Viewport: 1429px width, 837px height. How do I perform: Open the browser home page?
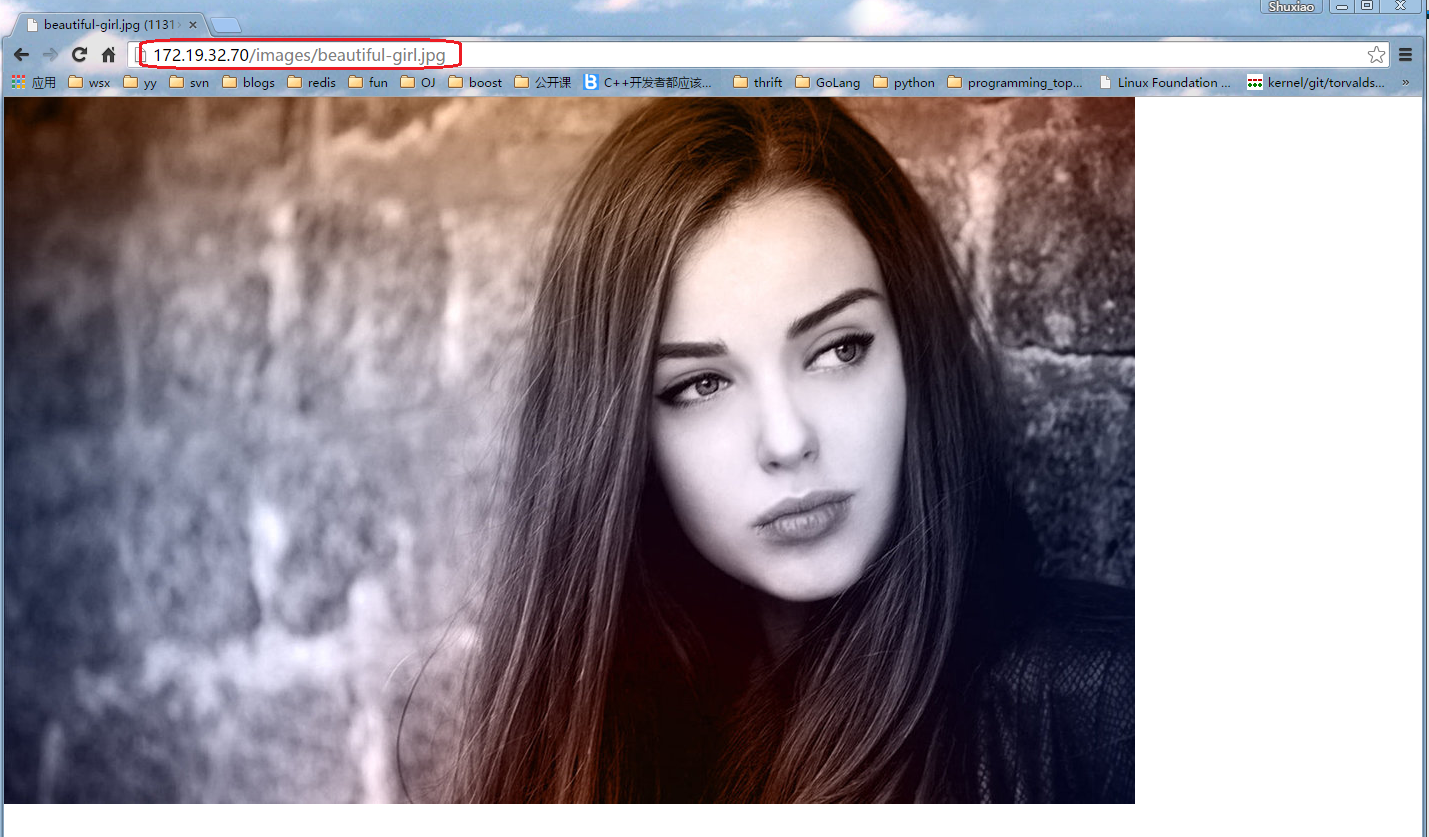(108, 54)
